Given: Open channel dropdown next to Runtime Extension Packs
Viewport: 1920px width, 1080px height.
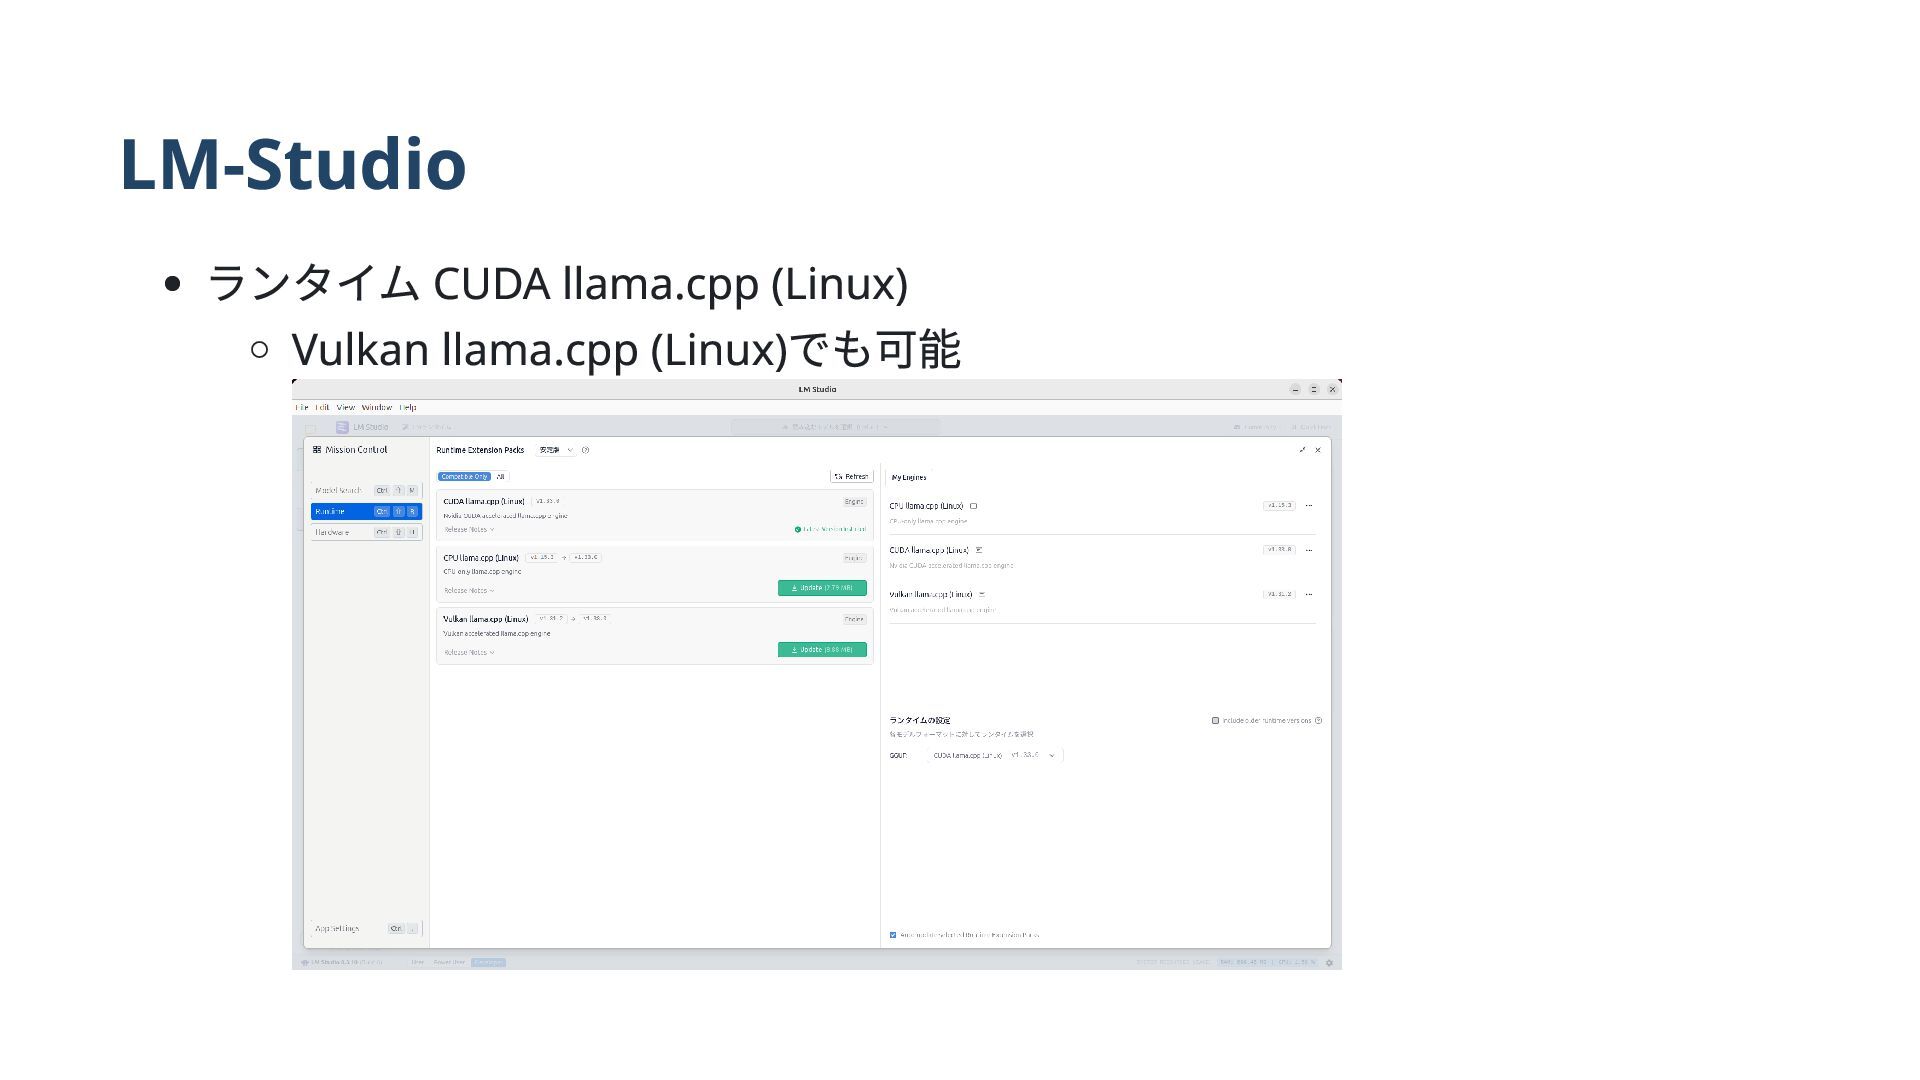Looking at the screenshot, I should click(556, 450).
